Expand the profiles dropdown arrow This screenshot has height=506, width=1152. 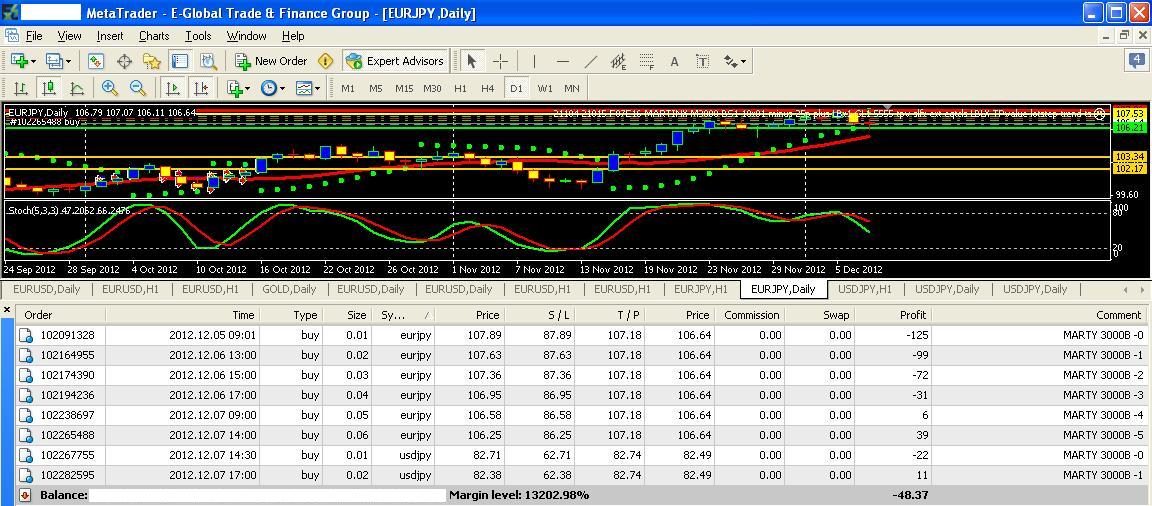(68, 62)
